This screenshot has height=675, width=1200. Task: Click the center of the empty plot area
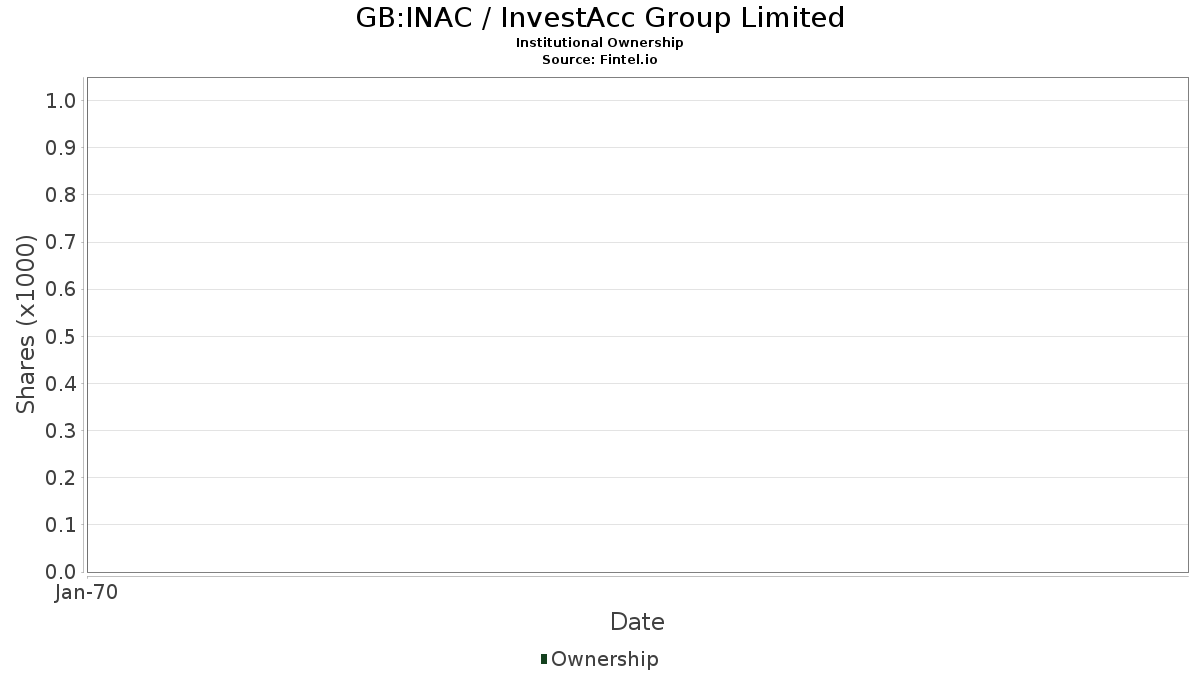[x=637, y=325]
